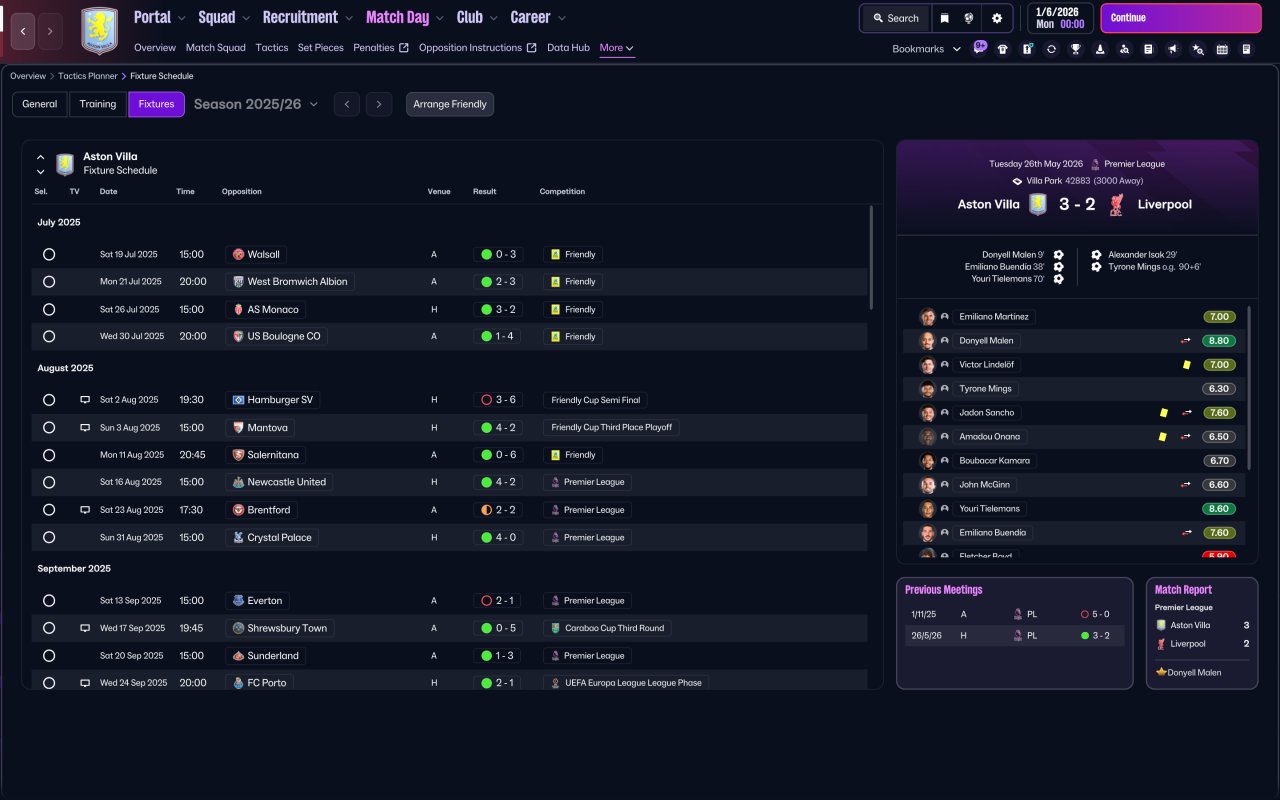Screen dimensions: 1280x800
Task: Click the circular arrows icon in the bookmarks bar
Action: (x=1051, y=49)
